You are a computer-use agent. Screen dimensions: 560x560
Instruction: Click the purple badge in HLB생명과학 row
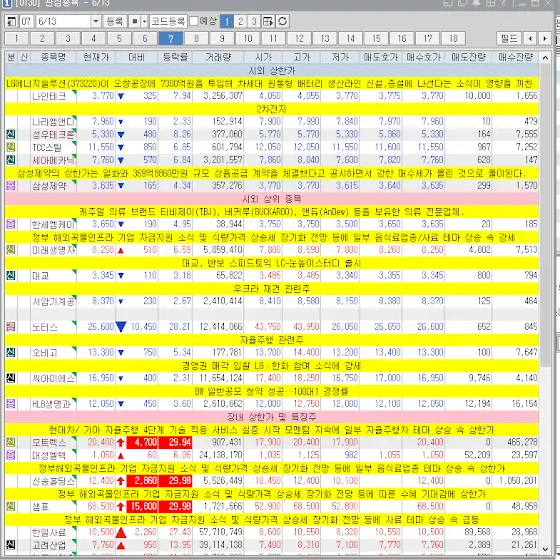pos(11,404)
